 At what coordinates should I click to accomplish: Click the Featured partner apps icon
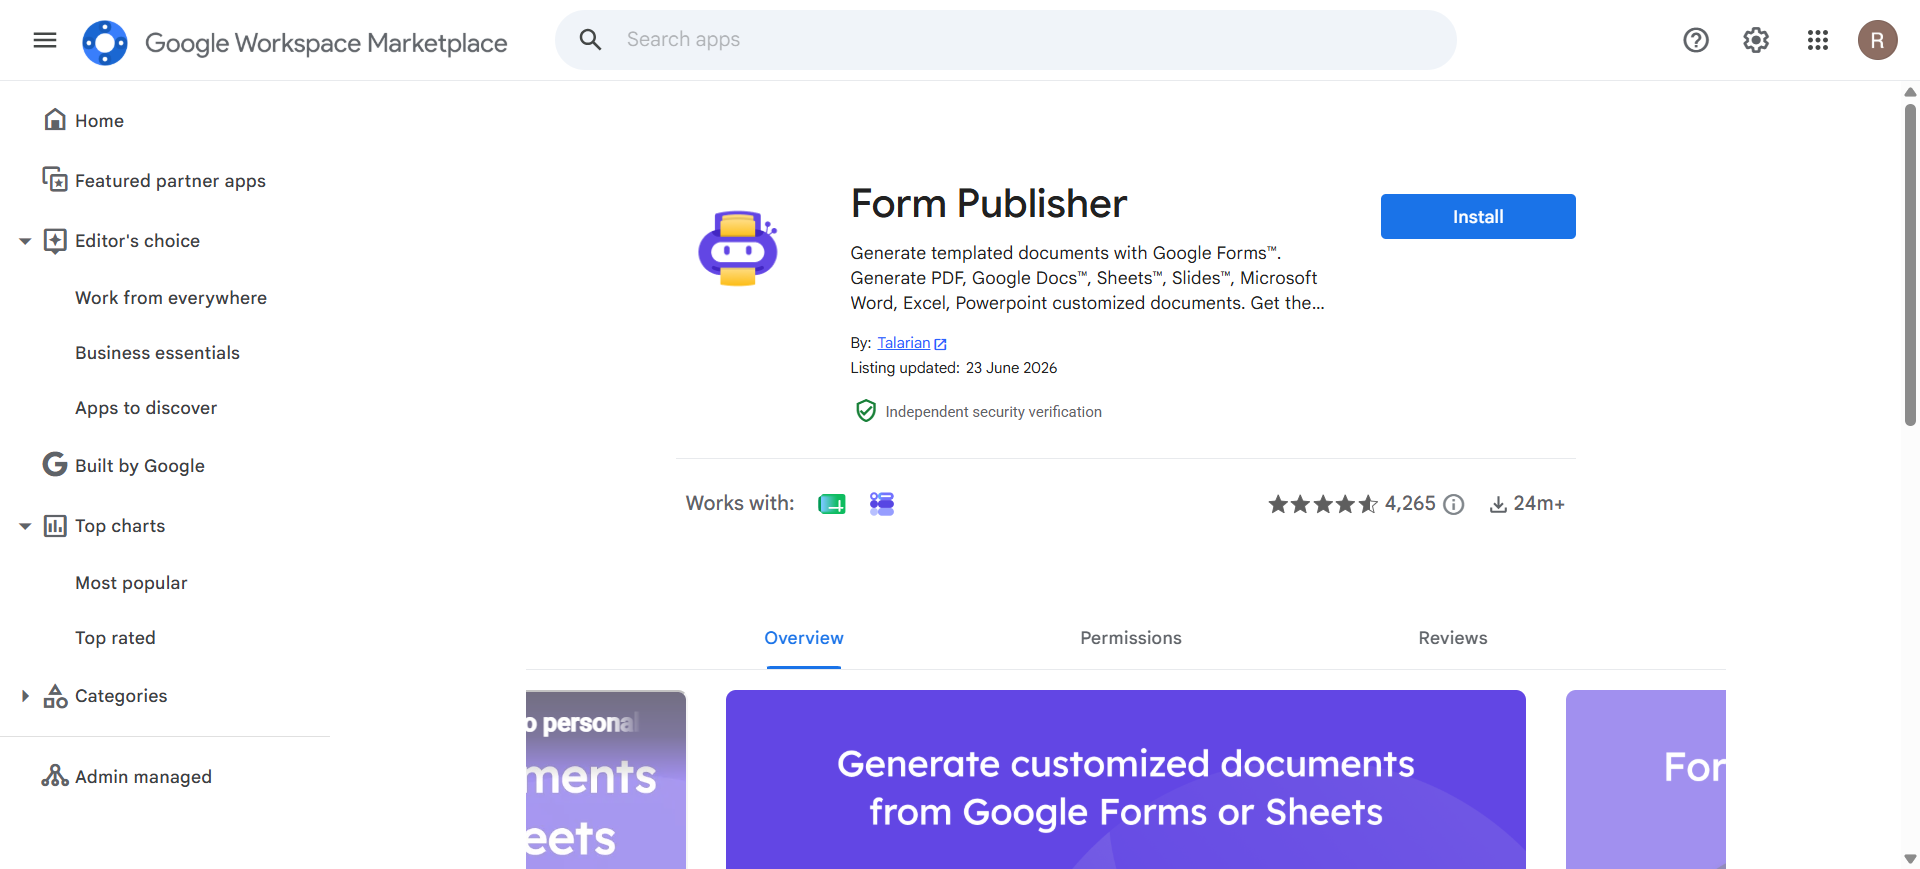55,180
